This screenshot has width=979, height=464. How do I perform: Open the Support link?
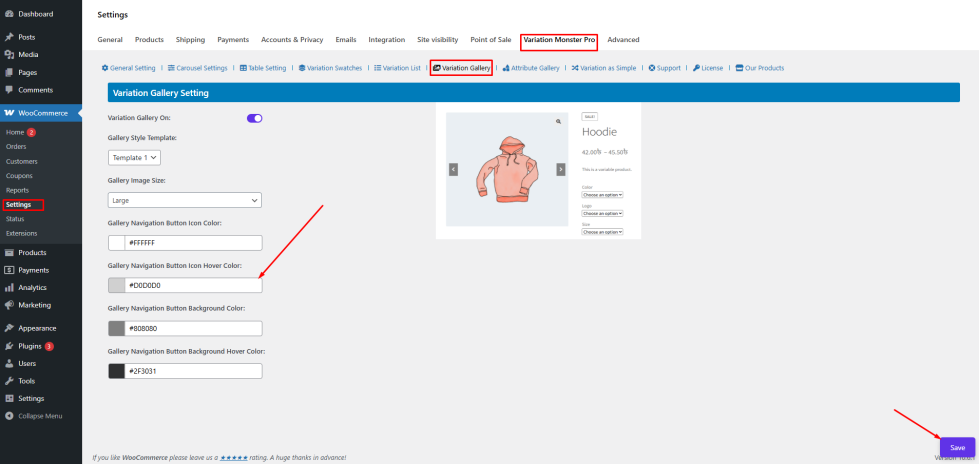(664, 68)
